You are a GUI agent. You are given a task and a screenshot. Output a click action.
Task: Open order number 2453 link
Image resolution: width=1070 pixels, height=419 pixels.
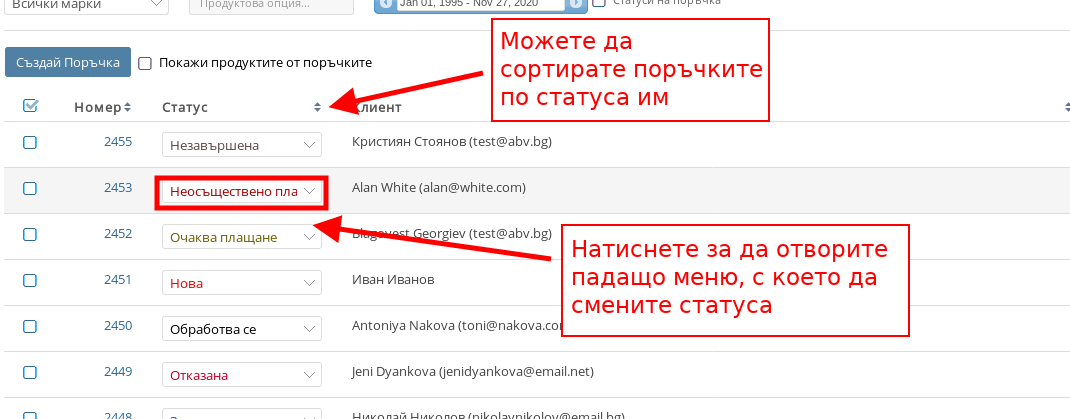click(x=118, y=187)
